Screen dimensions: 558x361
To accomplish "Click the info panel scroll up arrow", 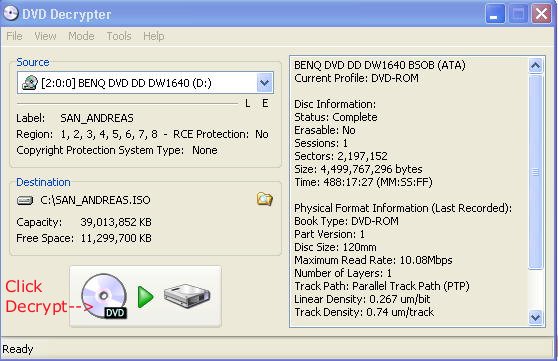I will coord(536,66).
